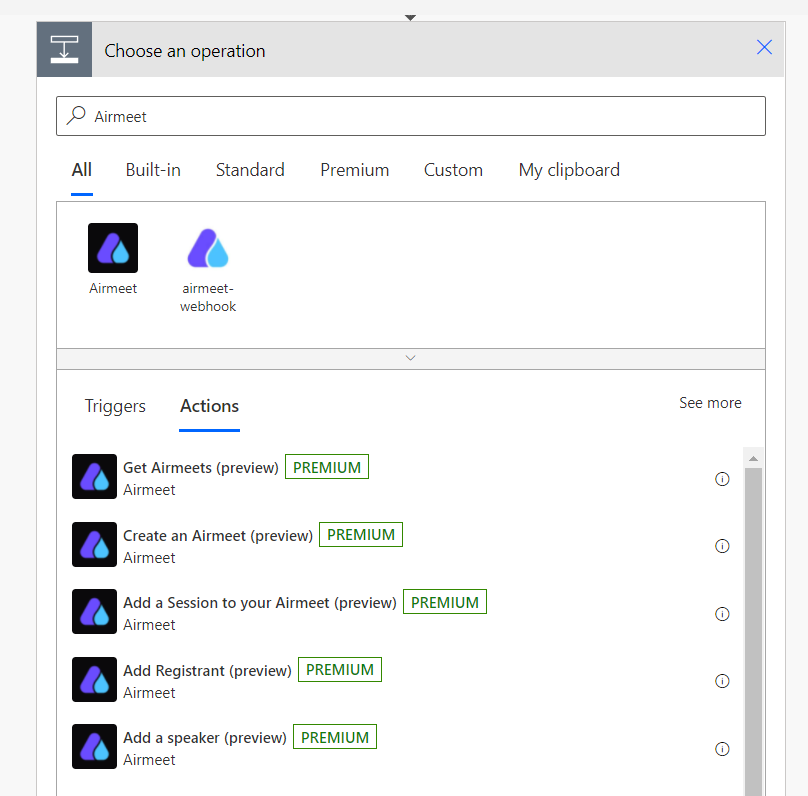The image size is (808, 796).
Task: Choose Add a speaker (preview) action
Action: [205, 737]
